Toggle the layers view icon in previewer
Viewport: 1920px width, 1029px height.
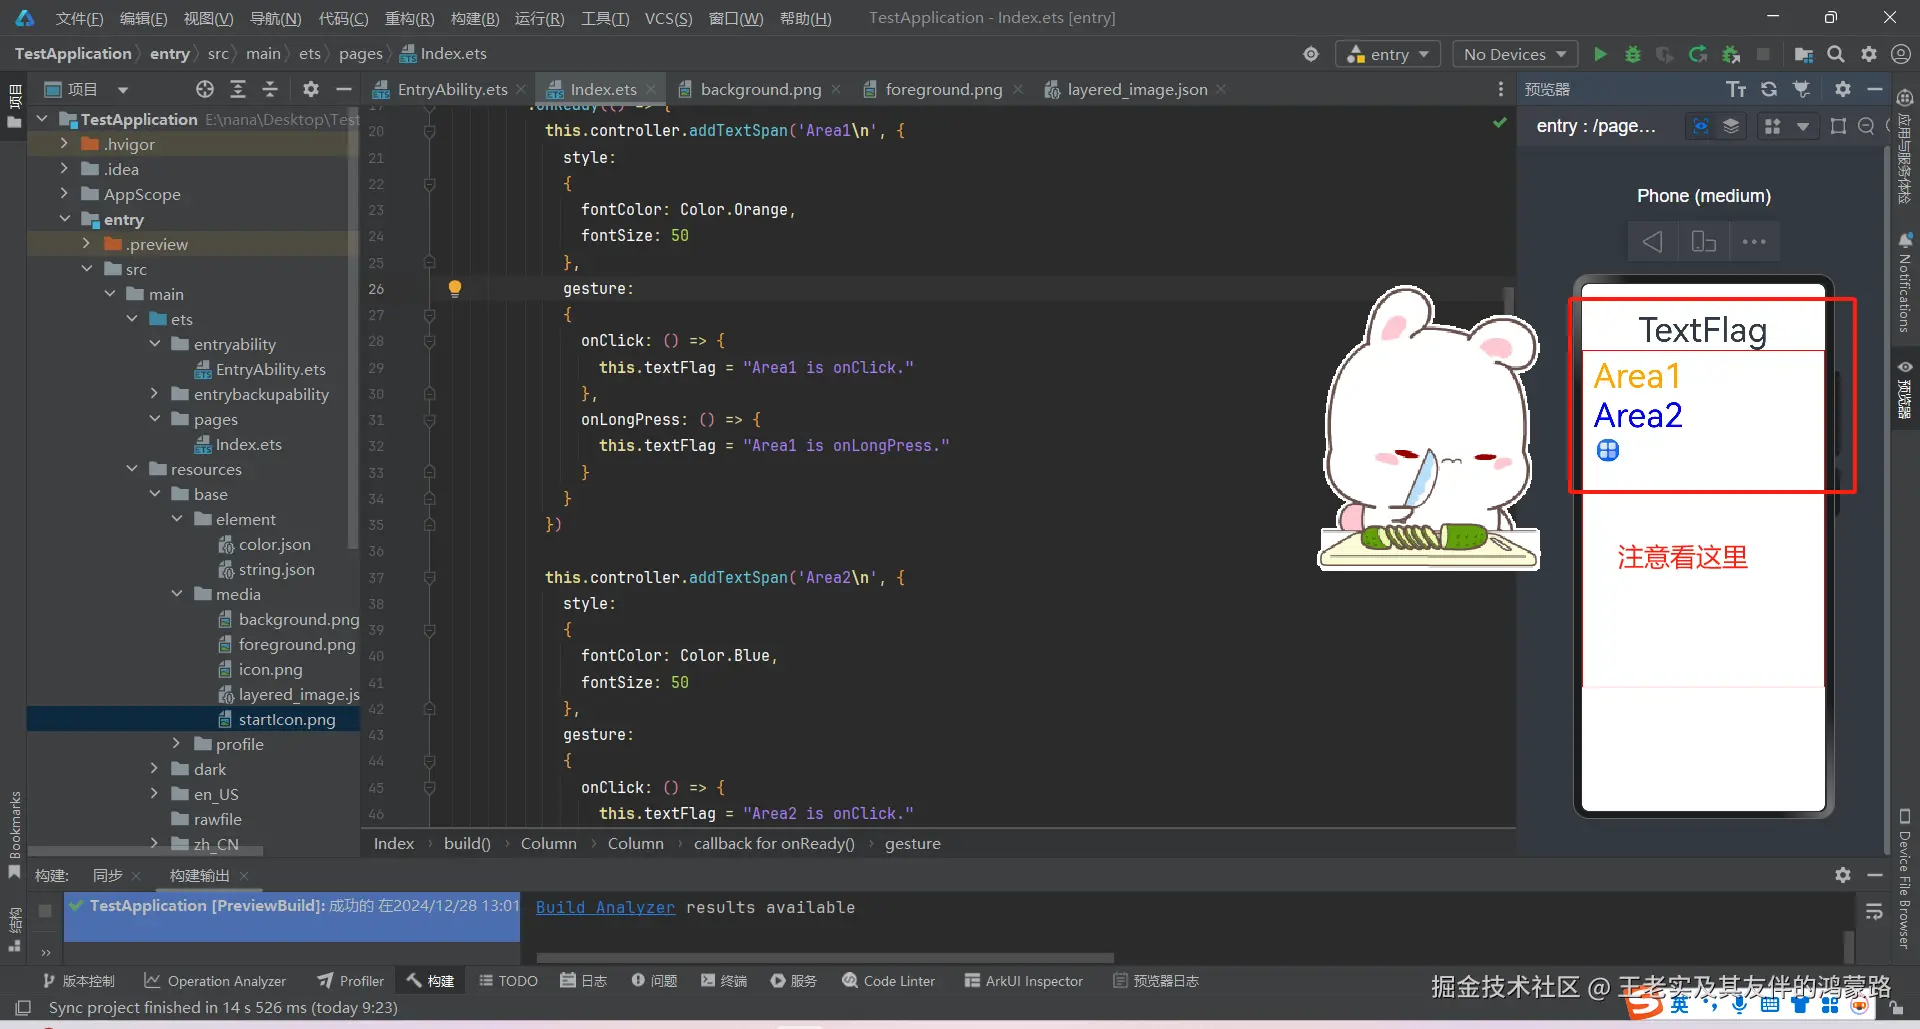[1731, 126]
